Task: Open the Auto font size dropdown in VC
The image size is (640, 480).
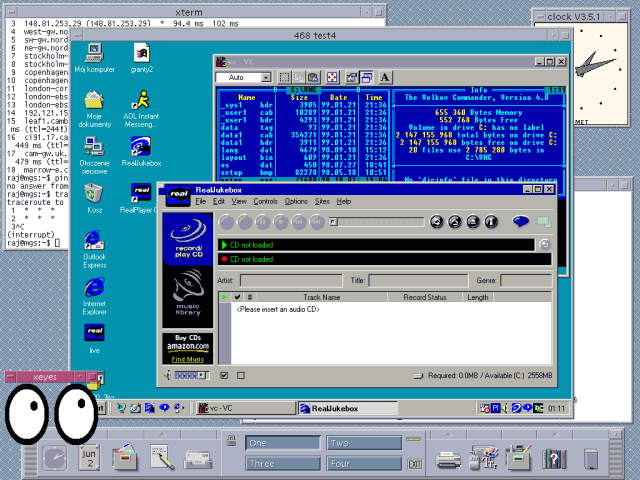Action: [x=266, y=77]
